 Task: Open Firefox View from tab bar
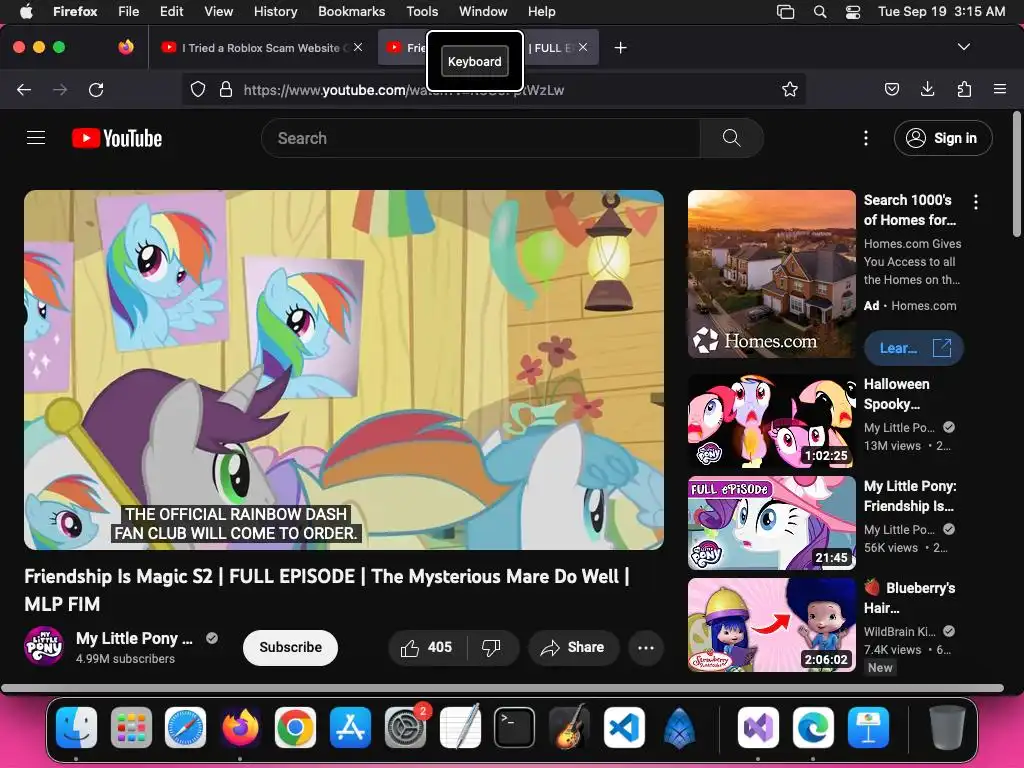126,47
